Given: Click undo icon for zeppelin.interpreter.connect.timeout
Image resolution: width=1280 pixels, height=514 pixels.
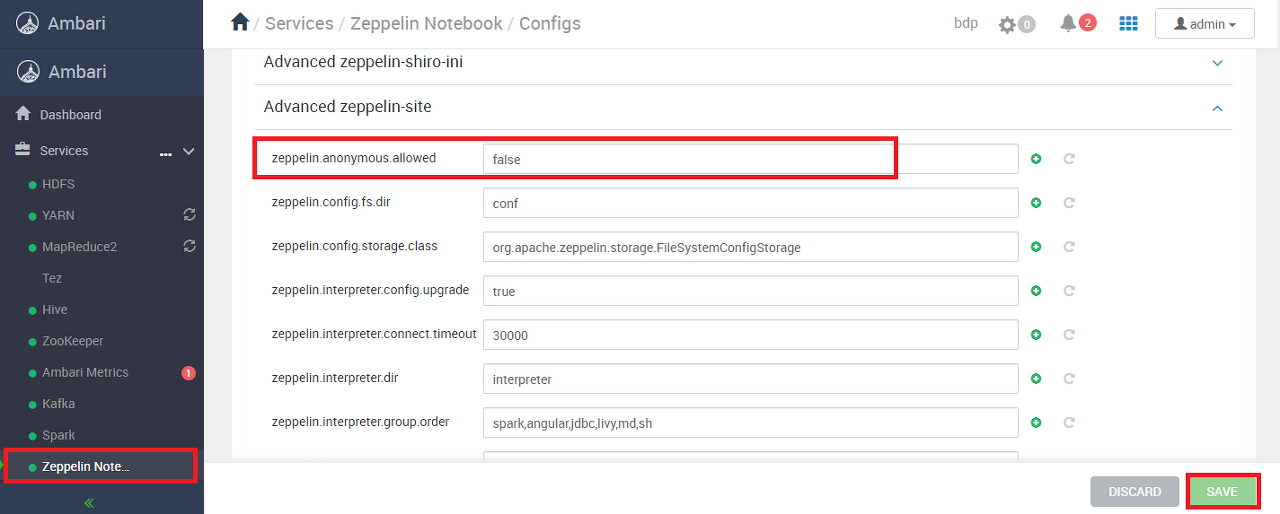Looking at the screenshot, I should pos(1069,335).
